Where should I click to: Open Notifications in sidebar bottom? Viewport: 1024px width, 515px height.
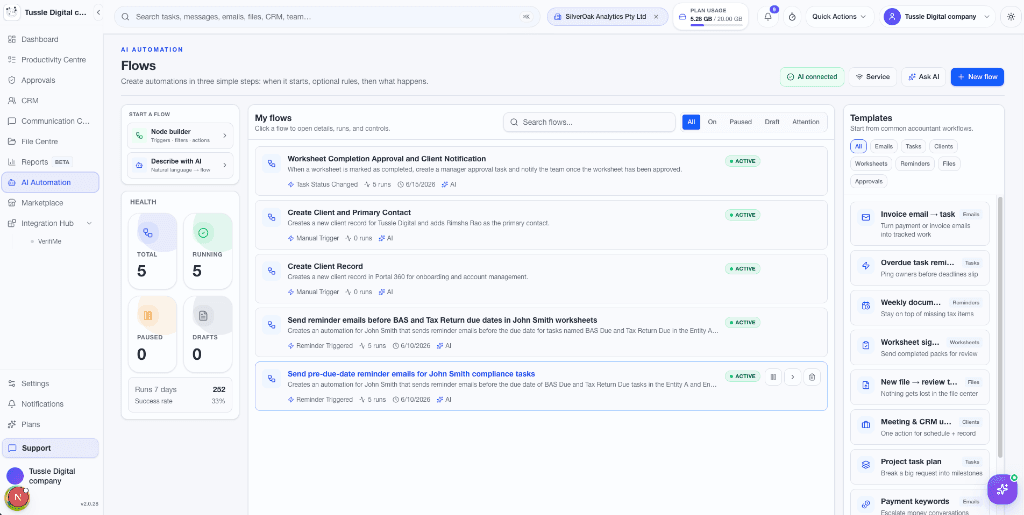pyautogui.click(x=50, y=403)
